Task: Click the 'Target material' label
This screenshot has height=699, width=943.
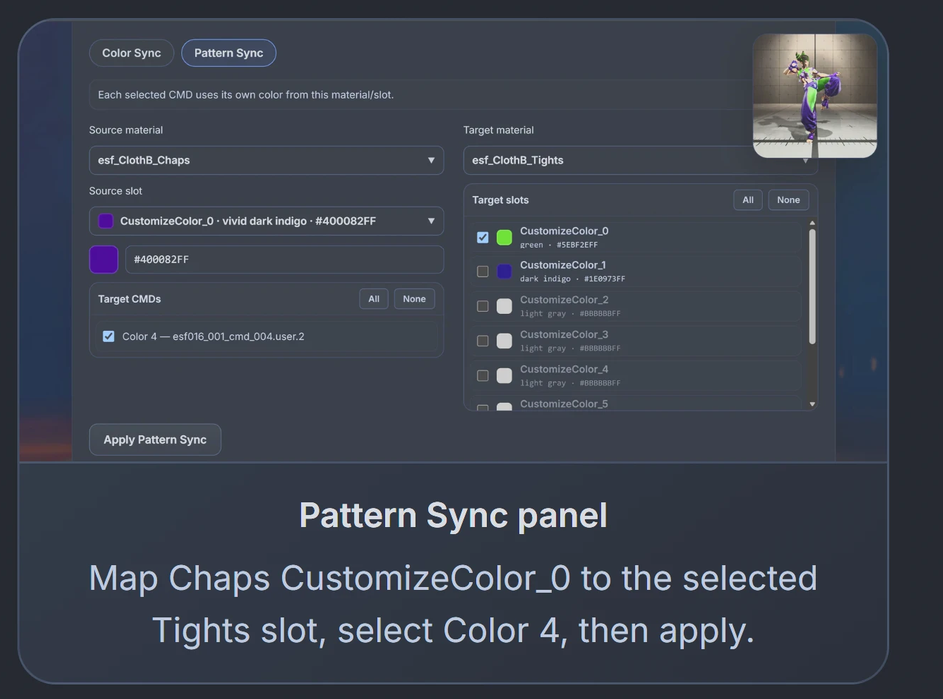Action: pos(498,130)
